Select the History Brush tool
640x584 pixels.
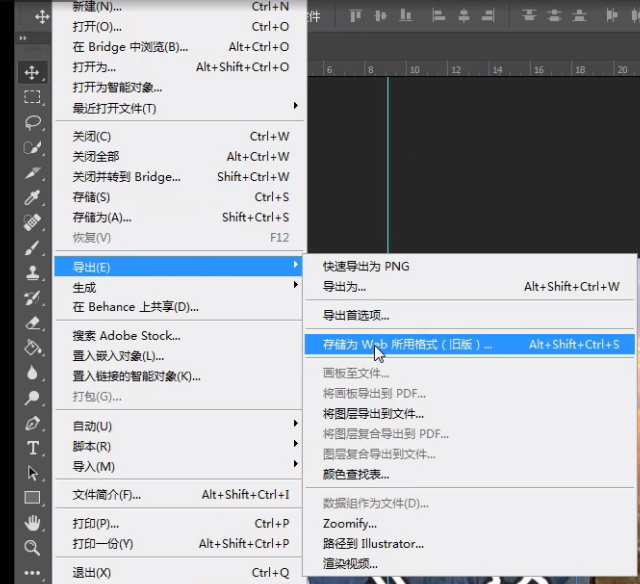[x=32, y=298]
